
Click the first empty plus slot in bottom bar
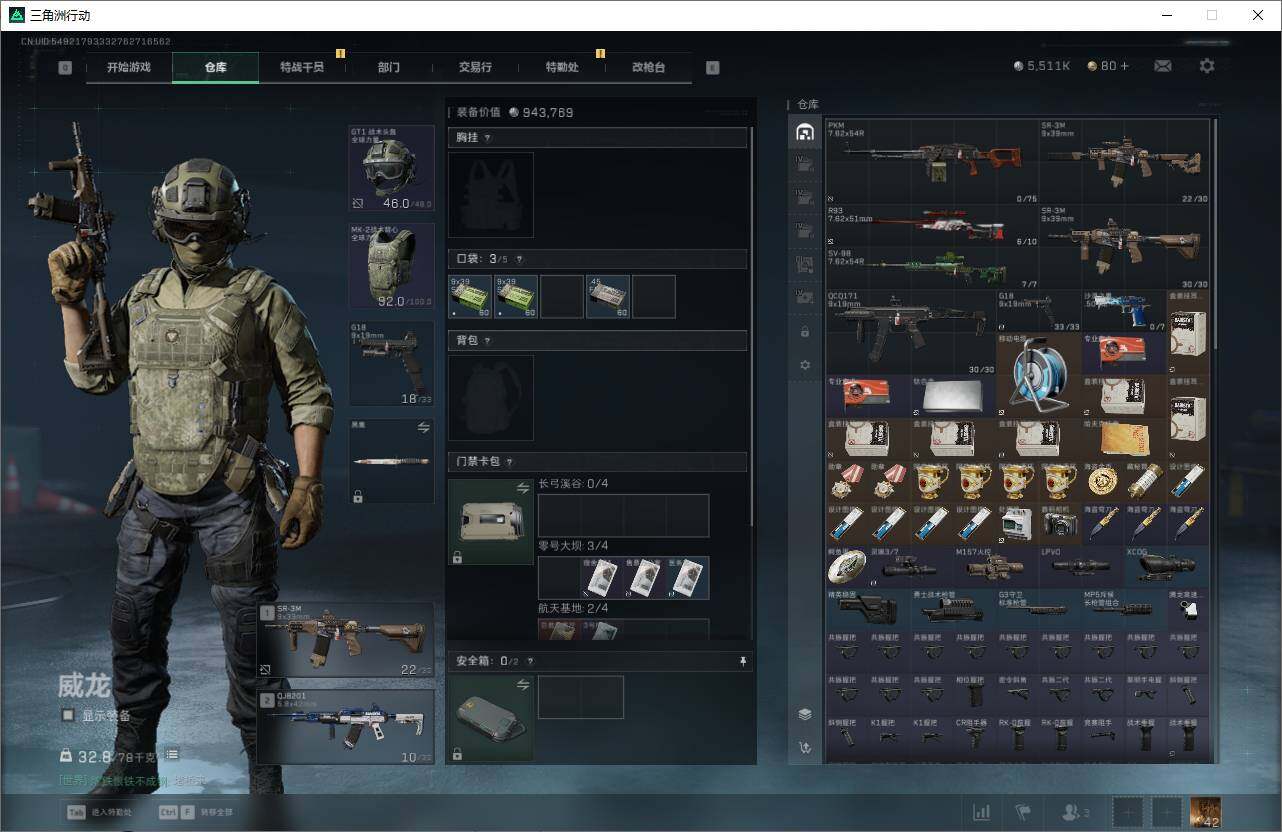(x=1127, y=813)
